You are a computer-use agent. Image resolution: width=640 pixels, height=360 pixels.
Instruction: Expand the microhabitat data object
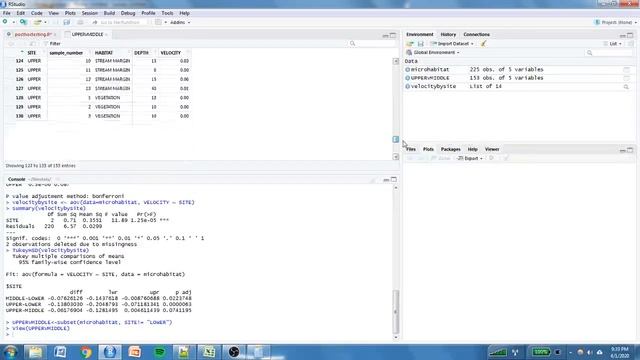click(x=407, y=69)
